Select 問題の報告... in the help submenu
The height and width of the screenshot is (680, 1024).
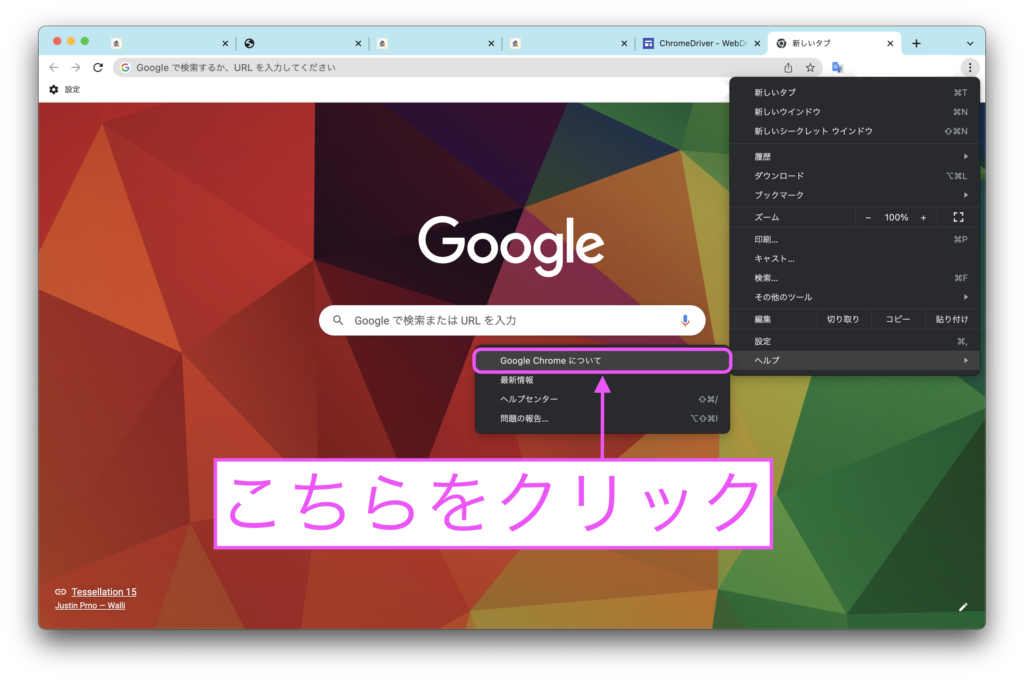[x=602, y=419]
